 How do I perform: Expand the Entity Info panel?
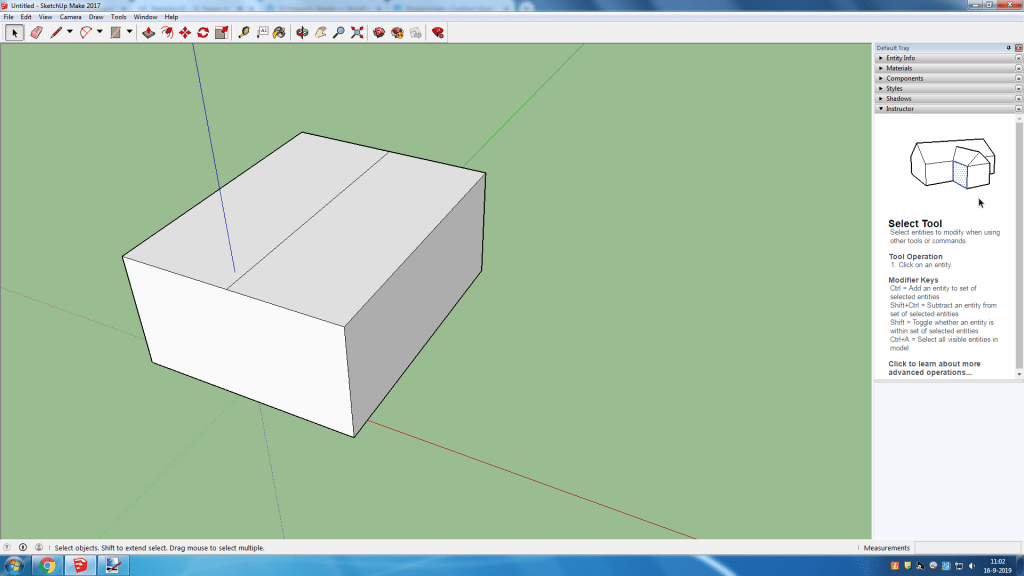click(900, 58)
